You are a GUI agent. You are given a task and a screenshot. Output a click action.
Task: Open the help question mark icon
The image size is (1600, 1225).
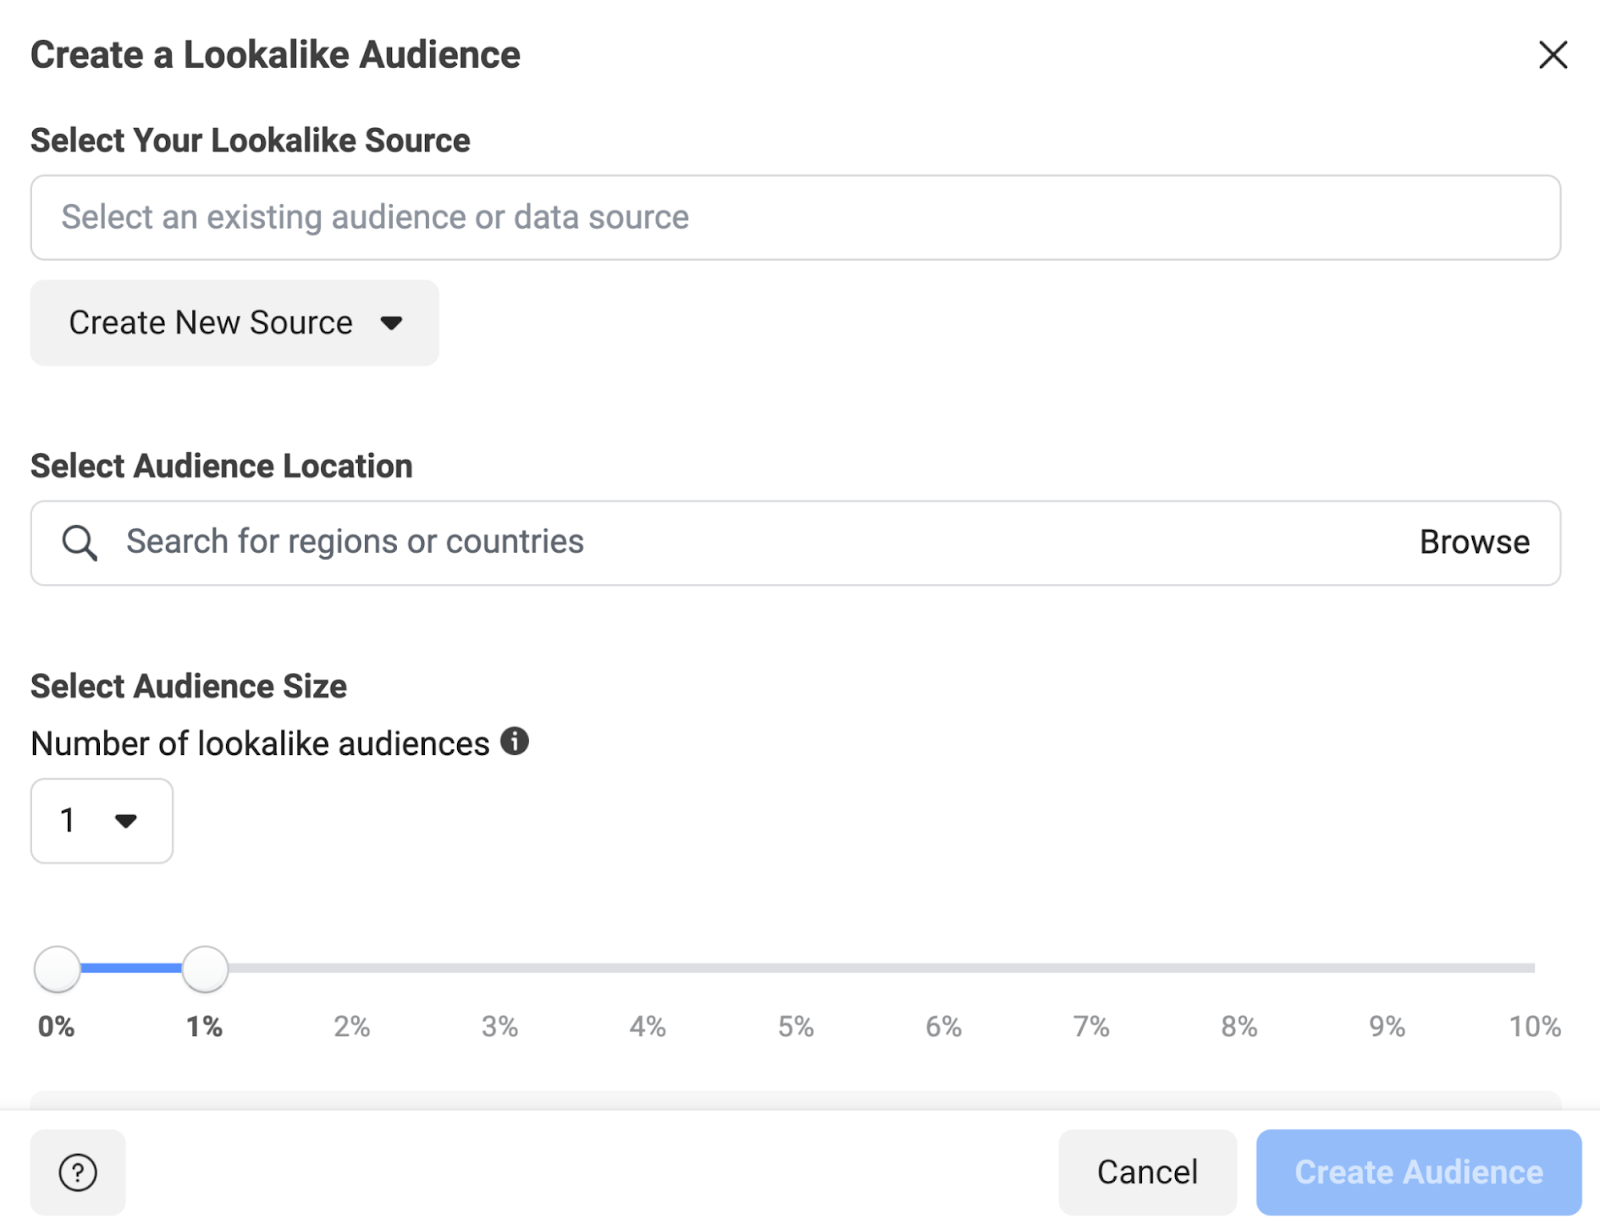point(78,1172)
